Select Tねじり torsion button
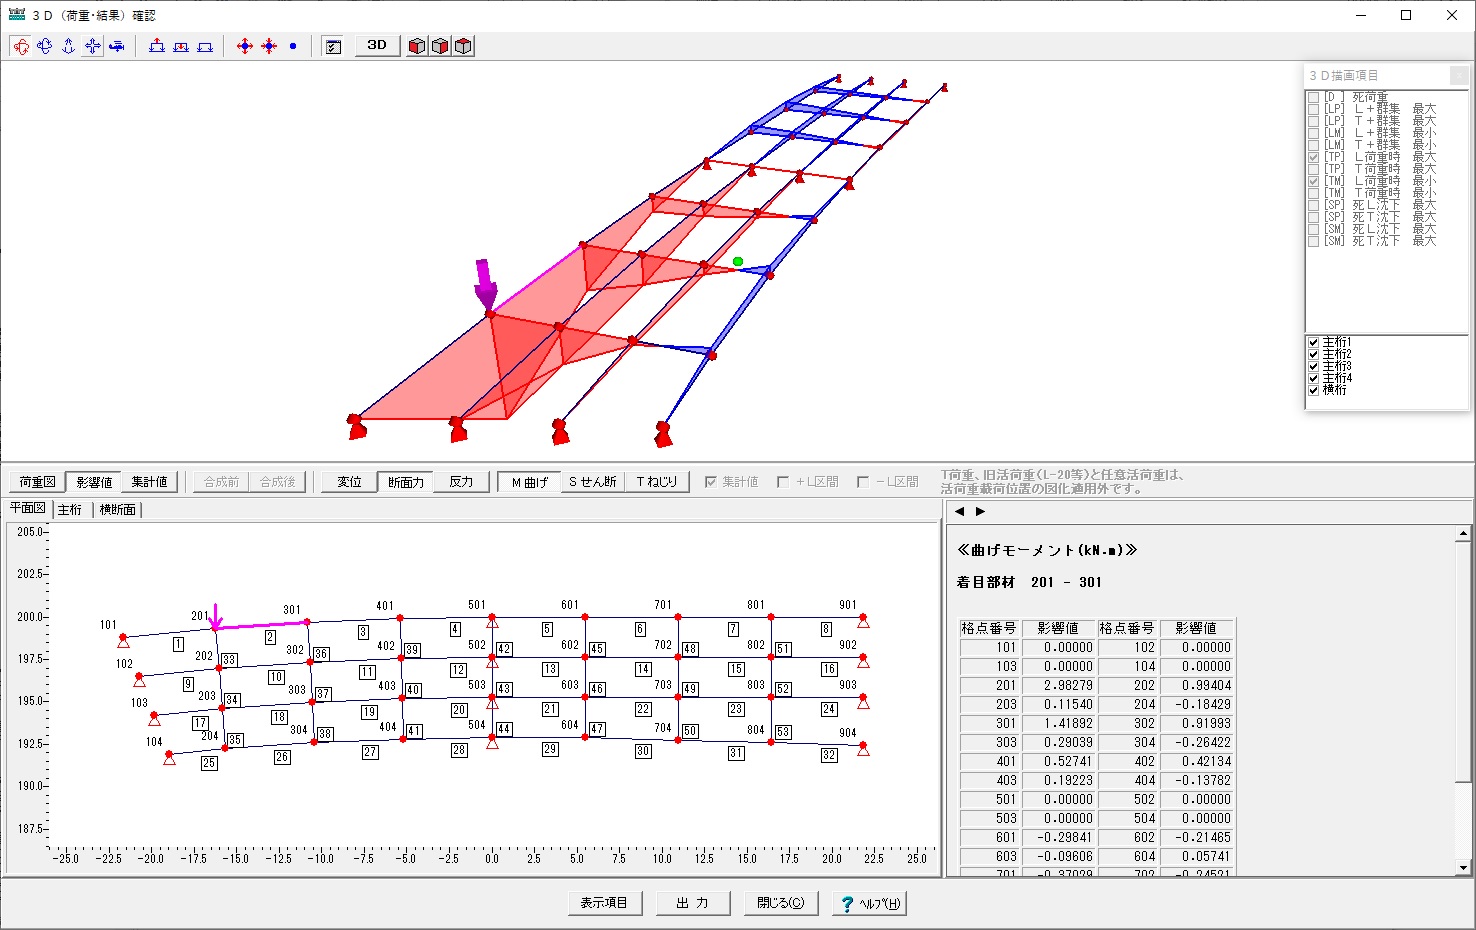The width and height of the screenshot is (1476, 930). coord(657,482)
